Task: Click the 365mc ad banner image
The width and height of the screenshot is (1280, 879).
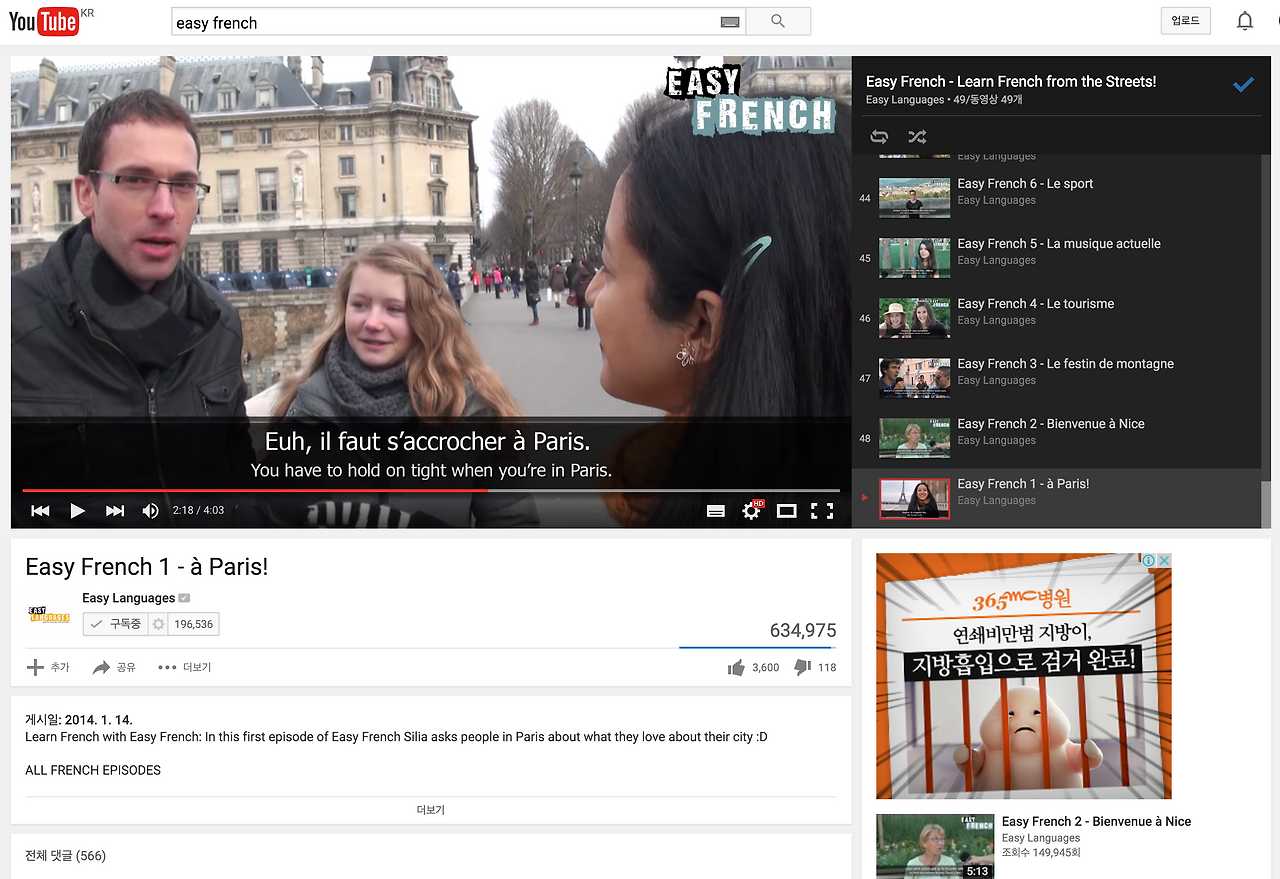Action: click(1023, 676)
